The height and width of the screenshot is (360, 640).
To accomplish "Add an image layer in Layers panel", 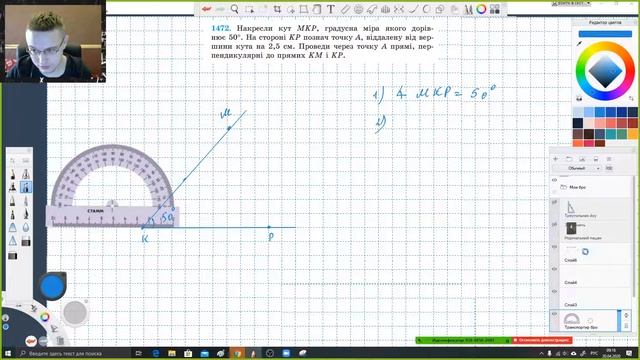I will (x=582, y=159).
